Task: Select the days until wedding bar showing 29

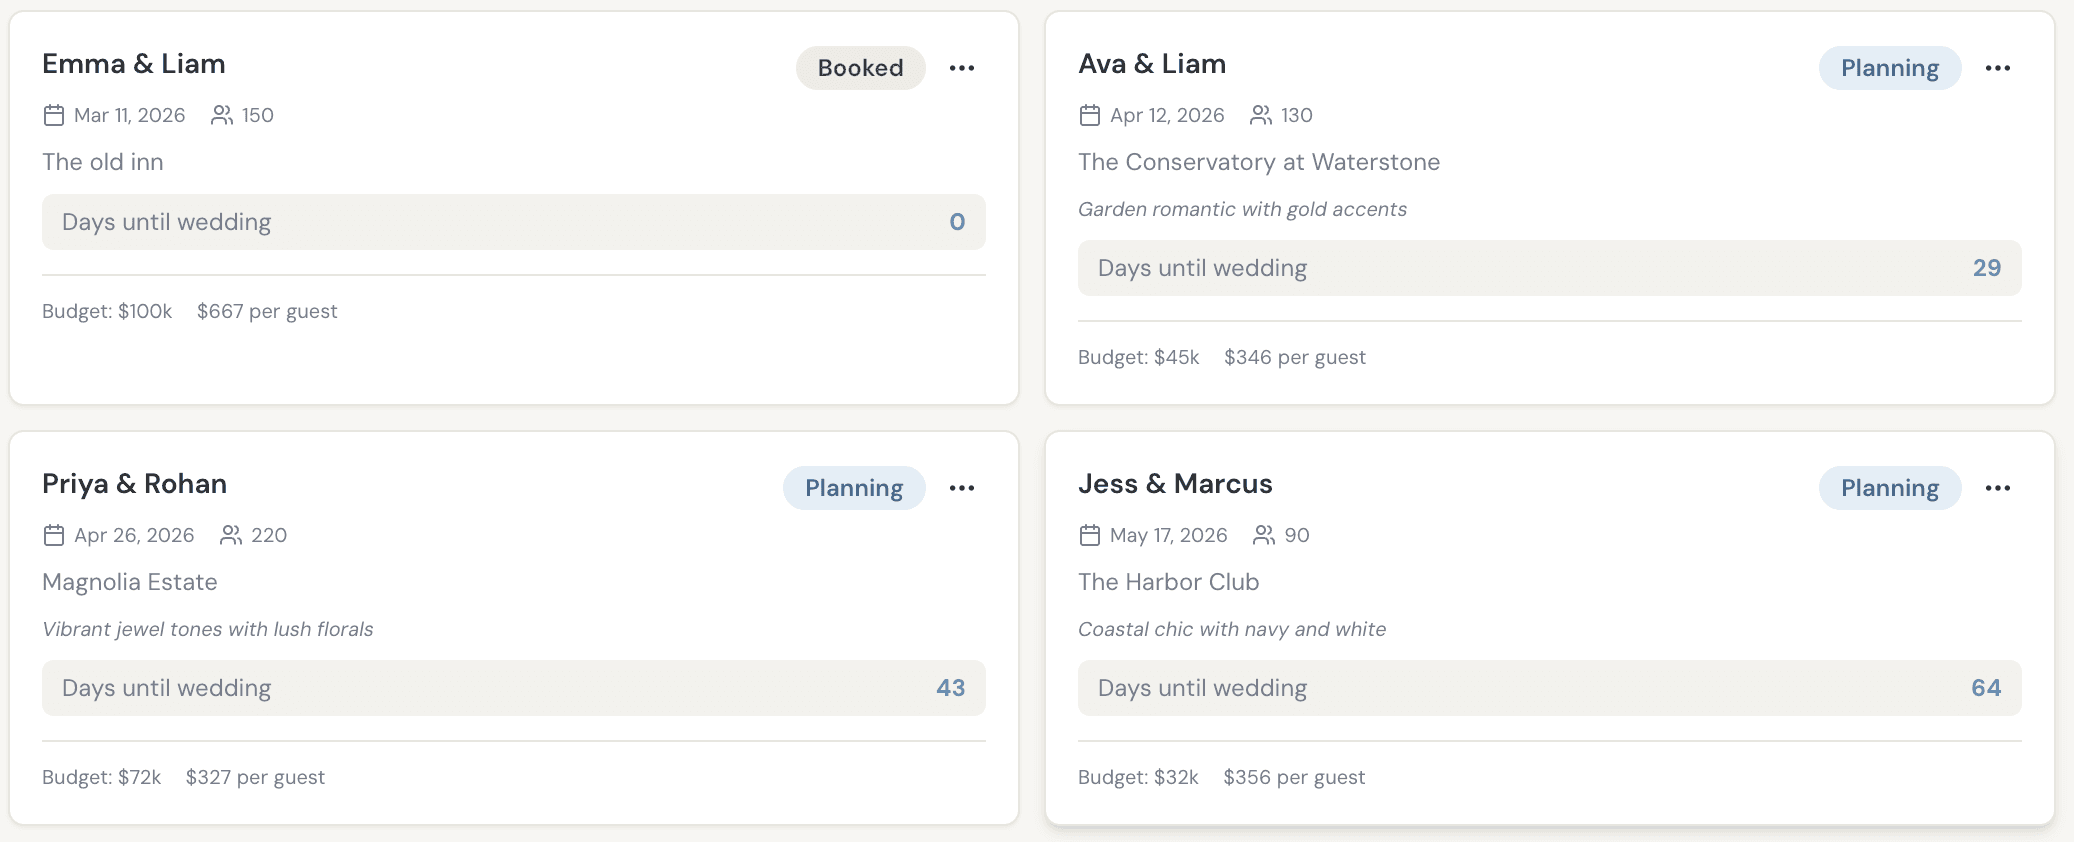Action: tap(1549, 268)
